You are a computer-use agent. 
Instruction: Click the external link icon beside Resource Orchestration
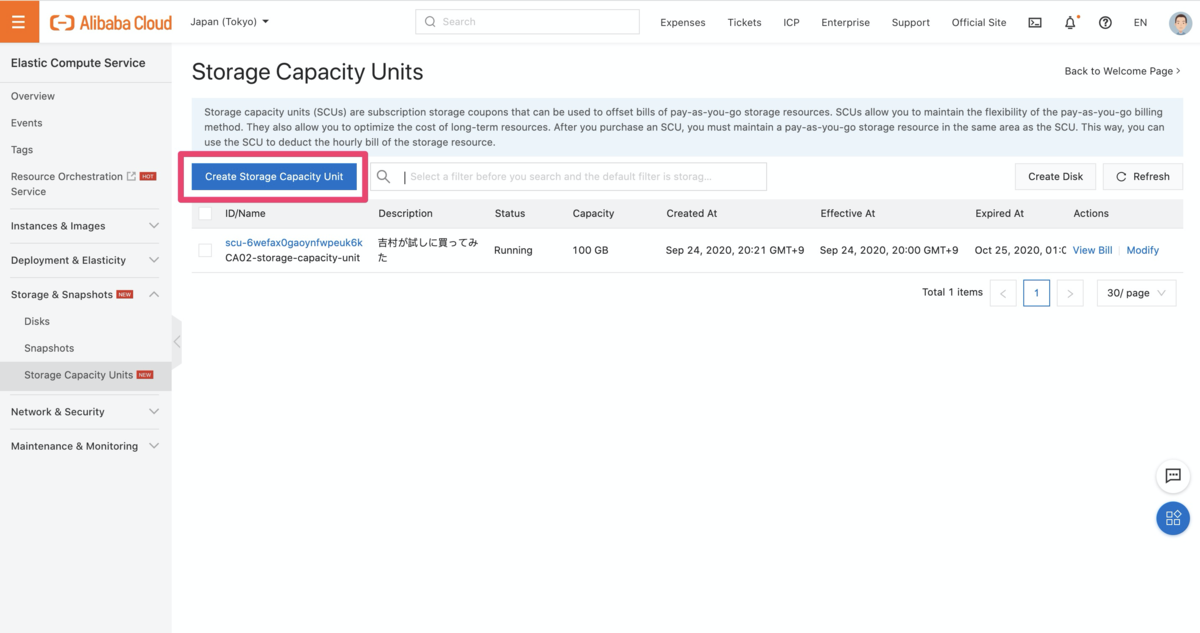(x=131, y=176)
